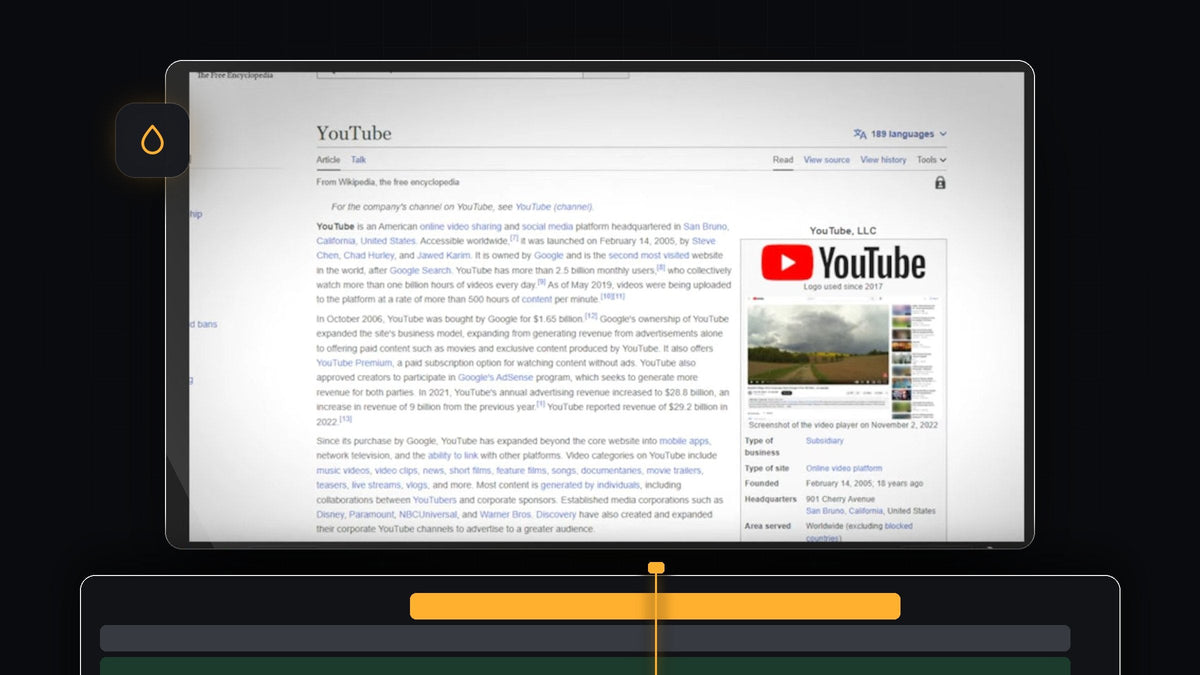Open the second most visited link

[x=649, y=256]
